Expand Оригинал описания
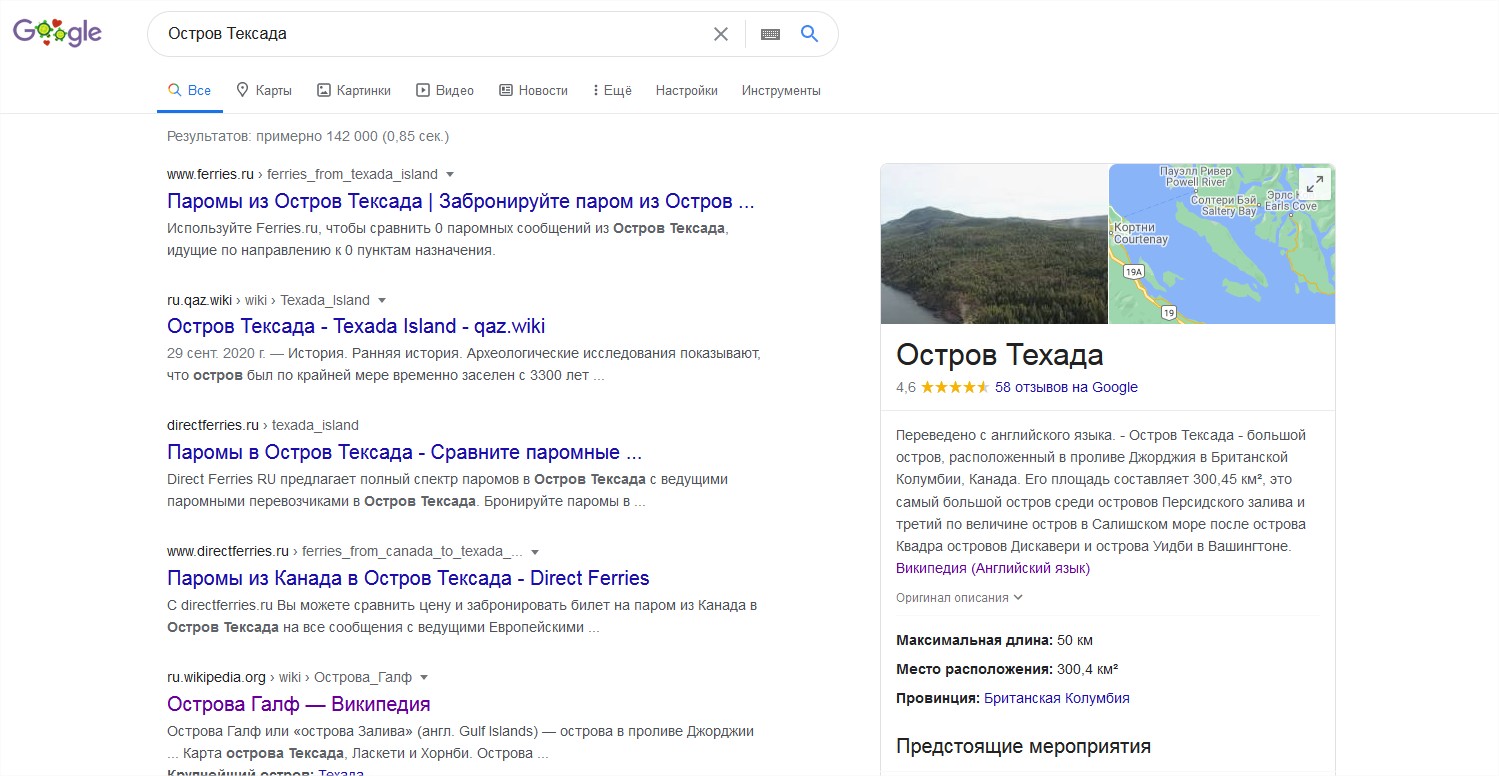 pos(960,598)
